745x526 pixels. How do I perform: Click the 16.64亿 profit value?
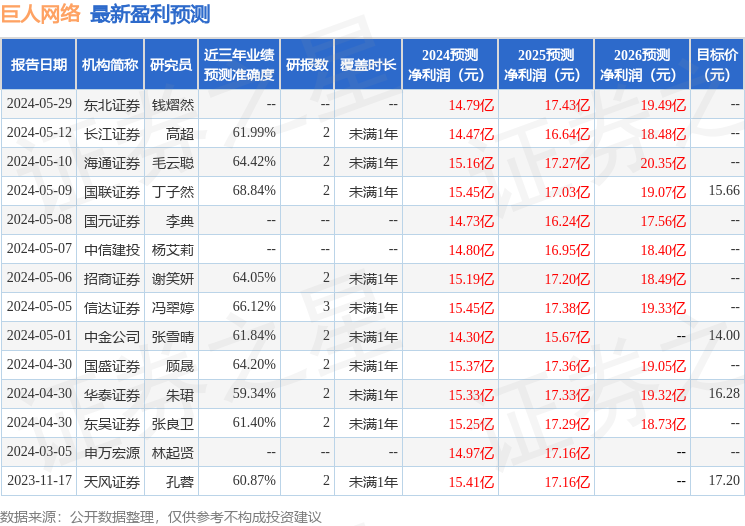[567, 134]
